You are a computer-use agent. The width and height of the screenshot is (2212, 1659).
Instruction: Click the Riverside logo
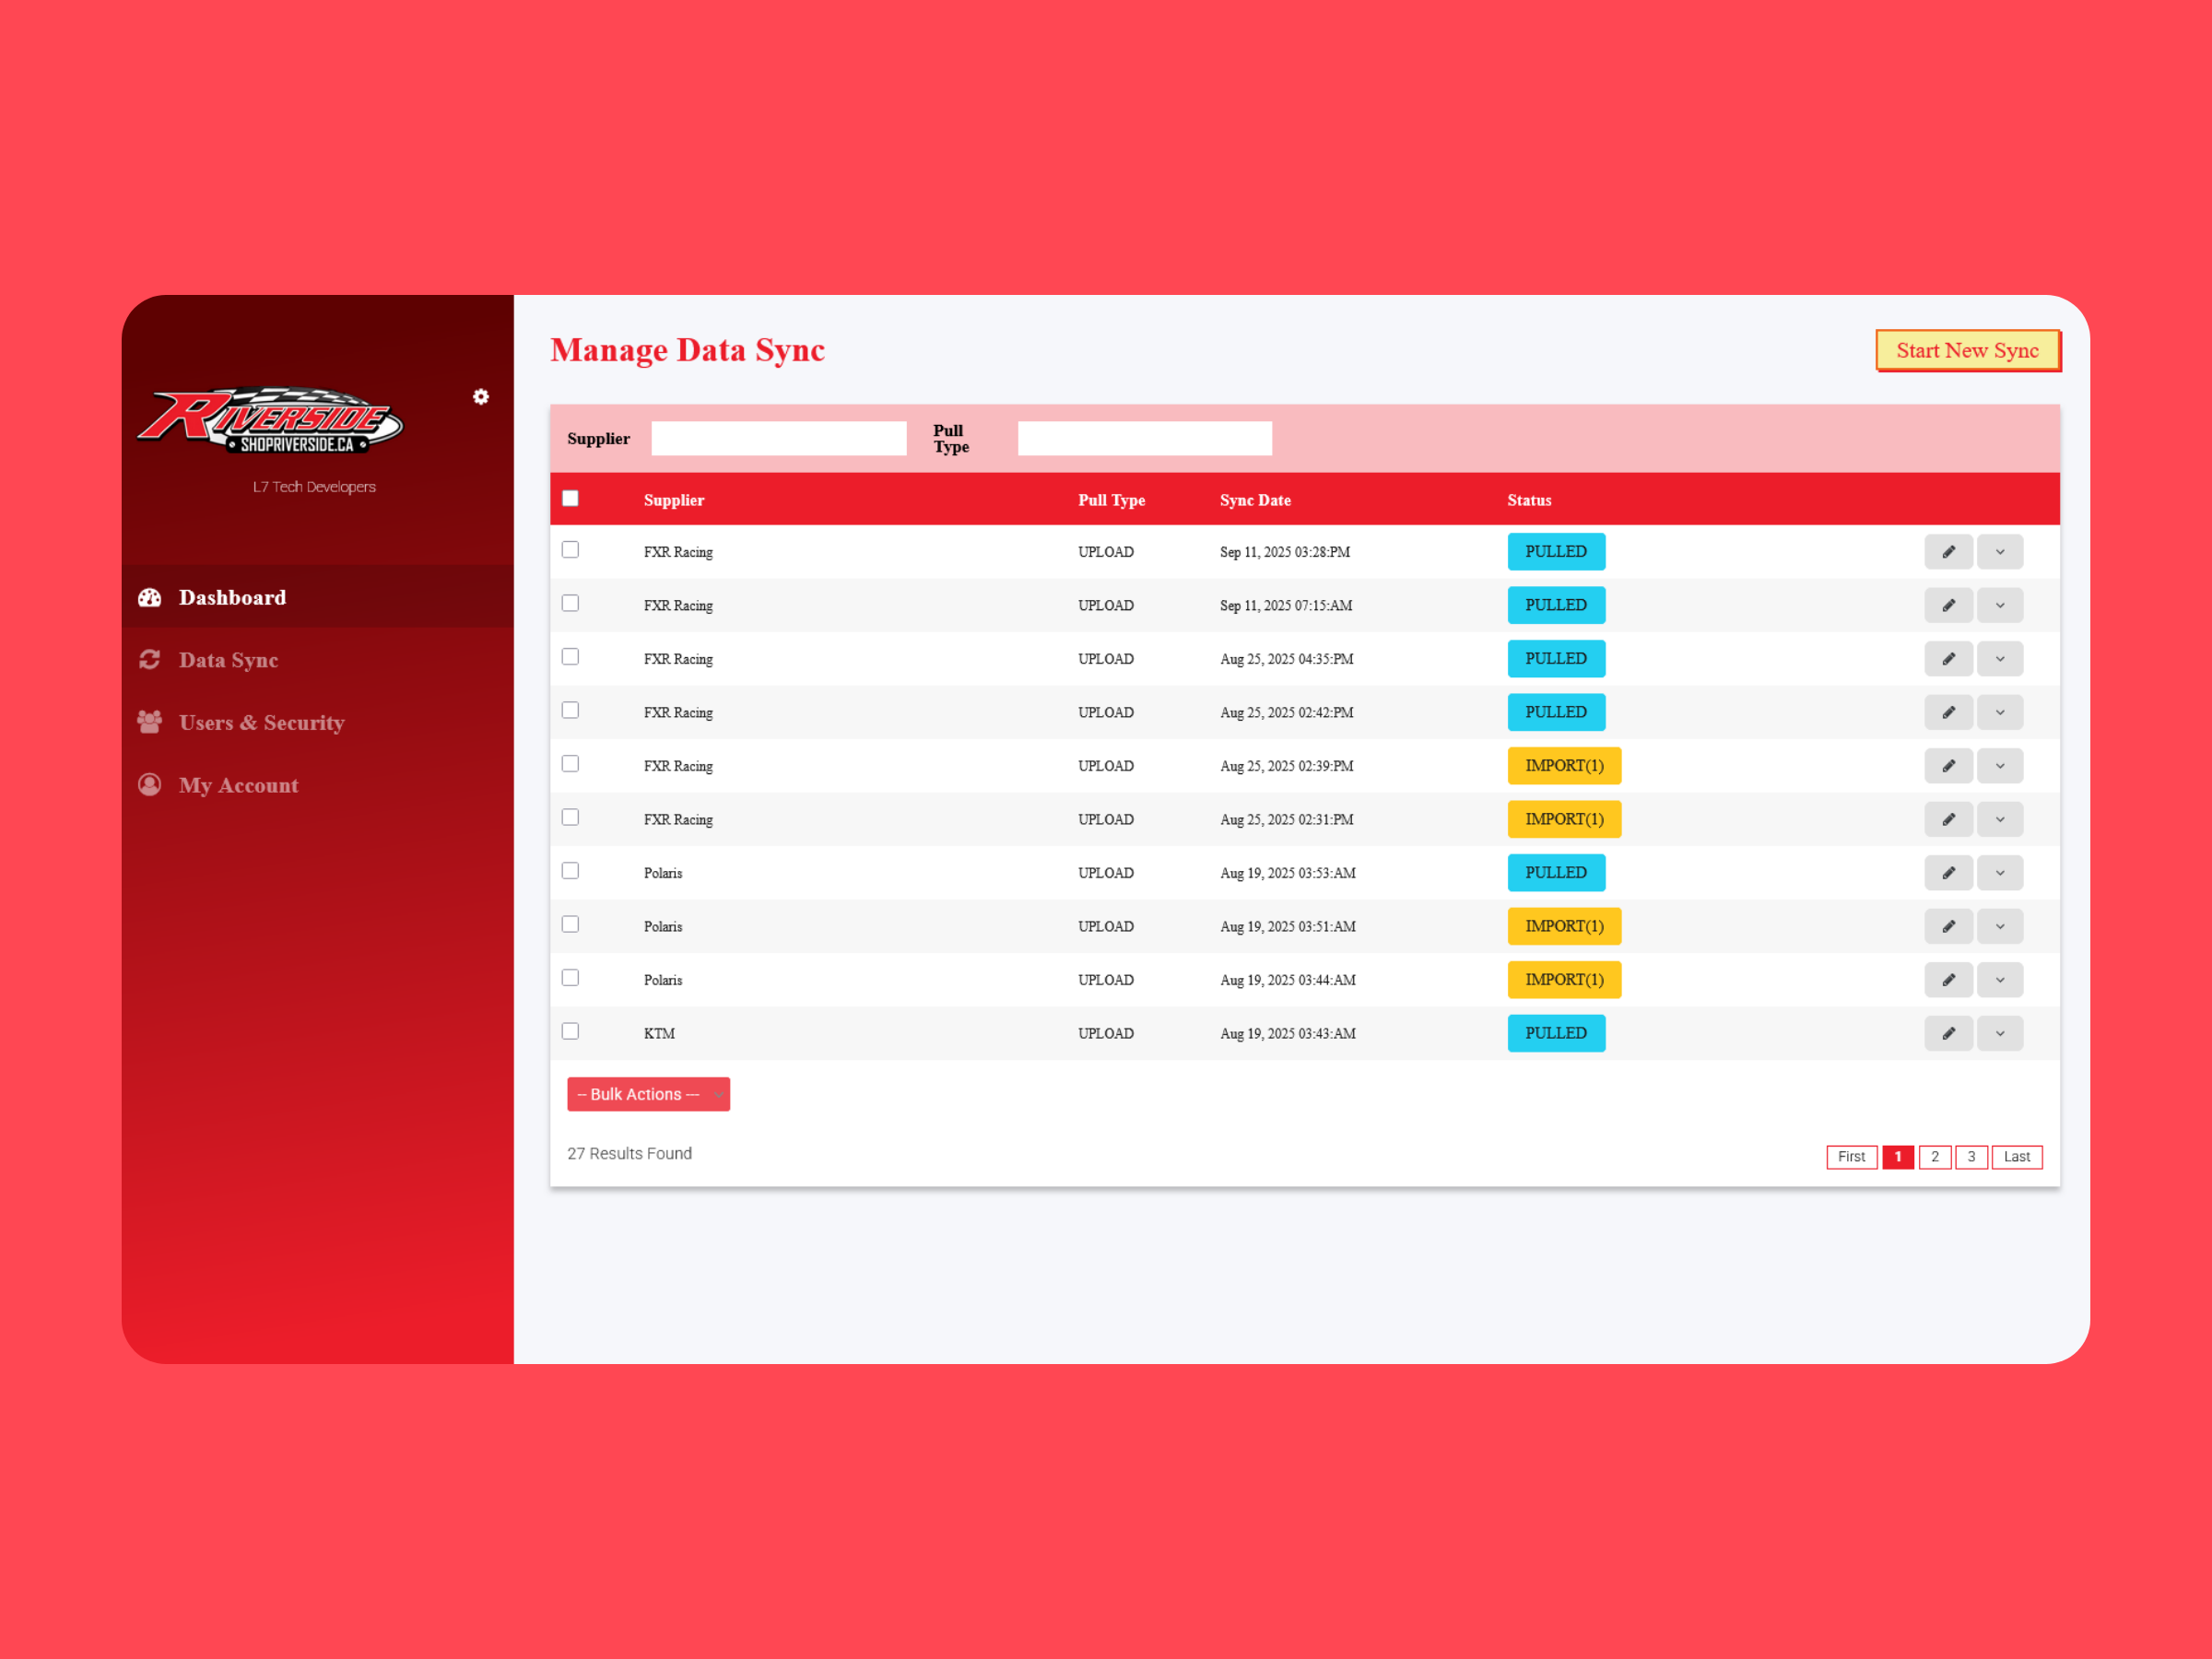[x=270, y=420]
